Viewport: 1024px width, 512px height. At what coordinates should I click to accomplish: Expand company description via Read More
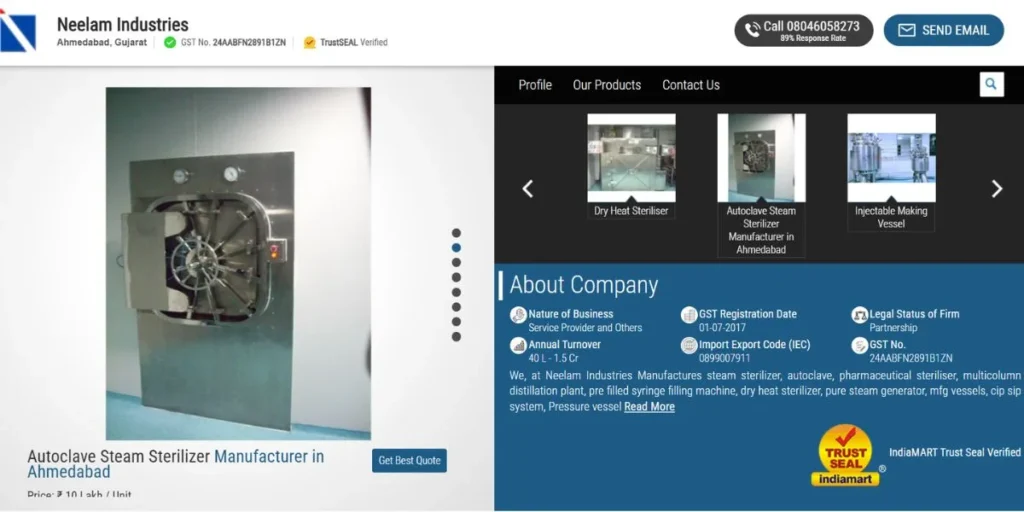coord(649,407)
